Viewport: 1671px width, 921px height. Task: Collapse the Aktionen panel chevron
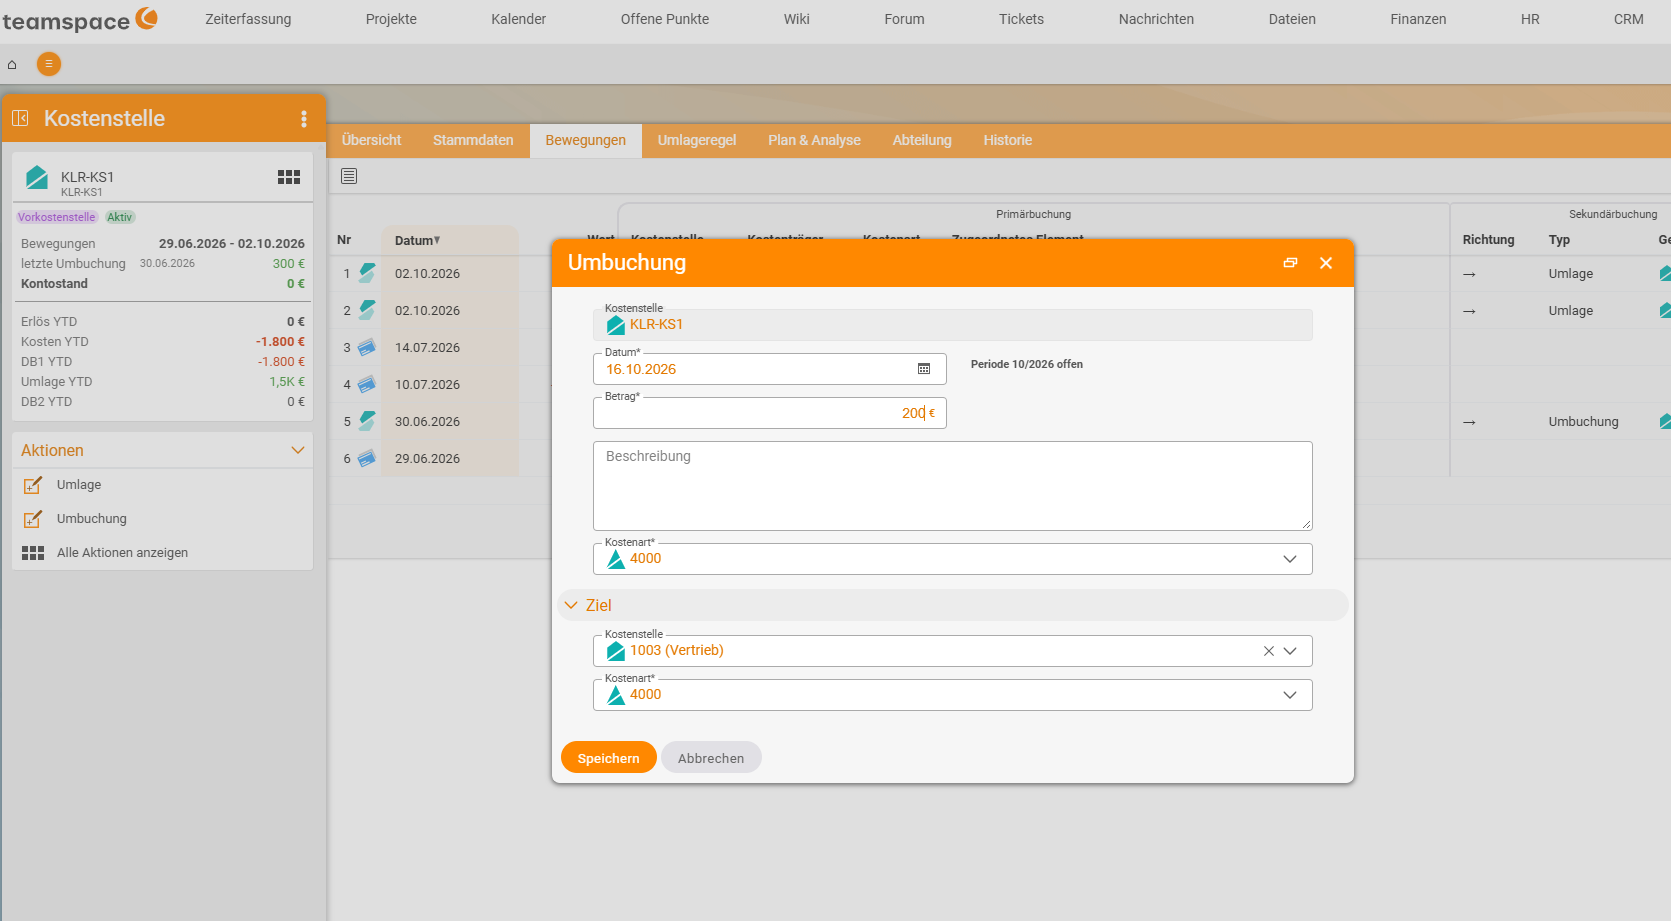(x=297, y=450)
